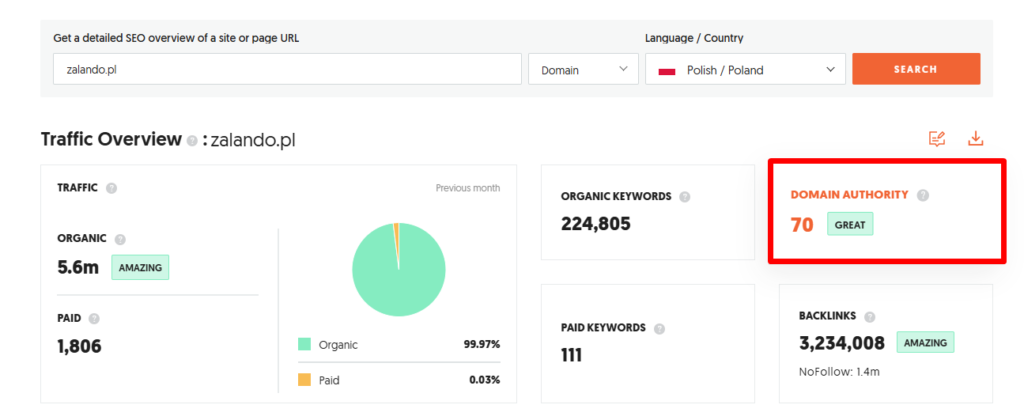Screen dimensions: 1024x416
Task: Click the download export icon
Action: 976,138
